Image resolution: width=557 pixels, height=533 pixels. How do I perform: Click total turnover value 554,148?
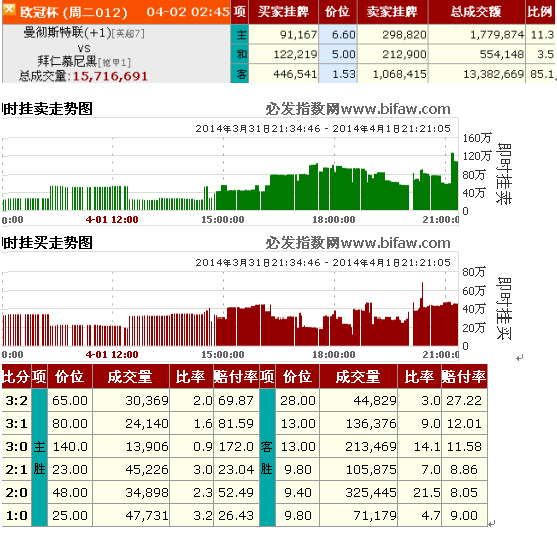point(502,54)
